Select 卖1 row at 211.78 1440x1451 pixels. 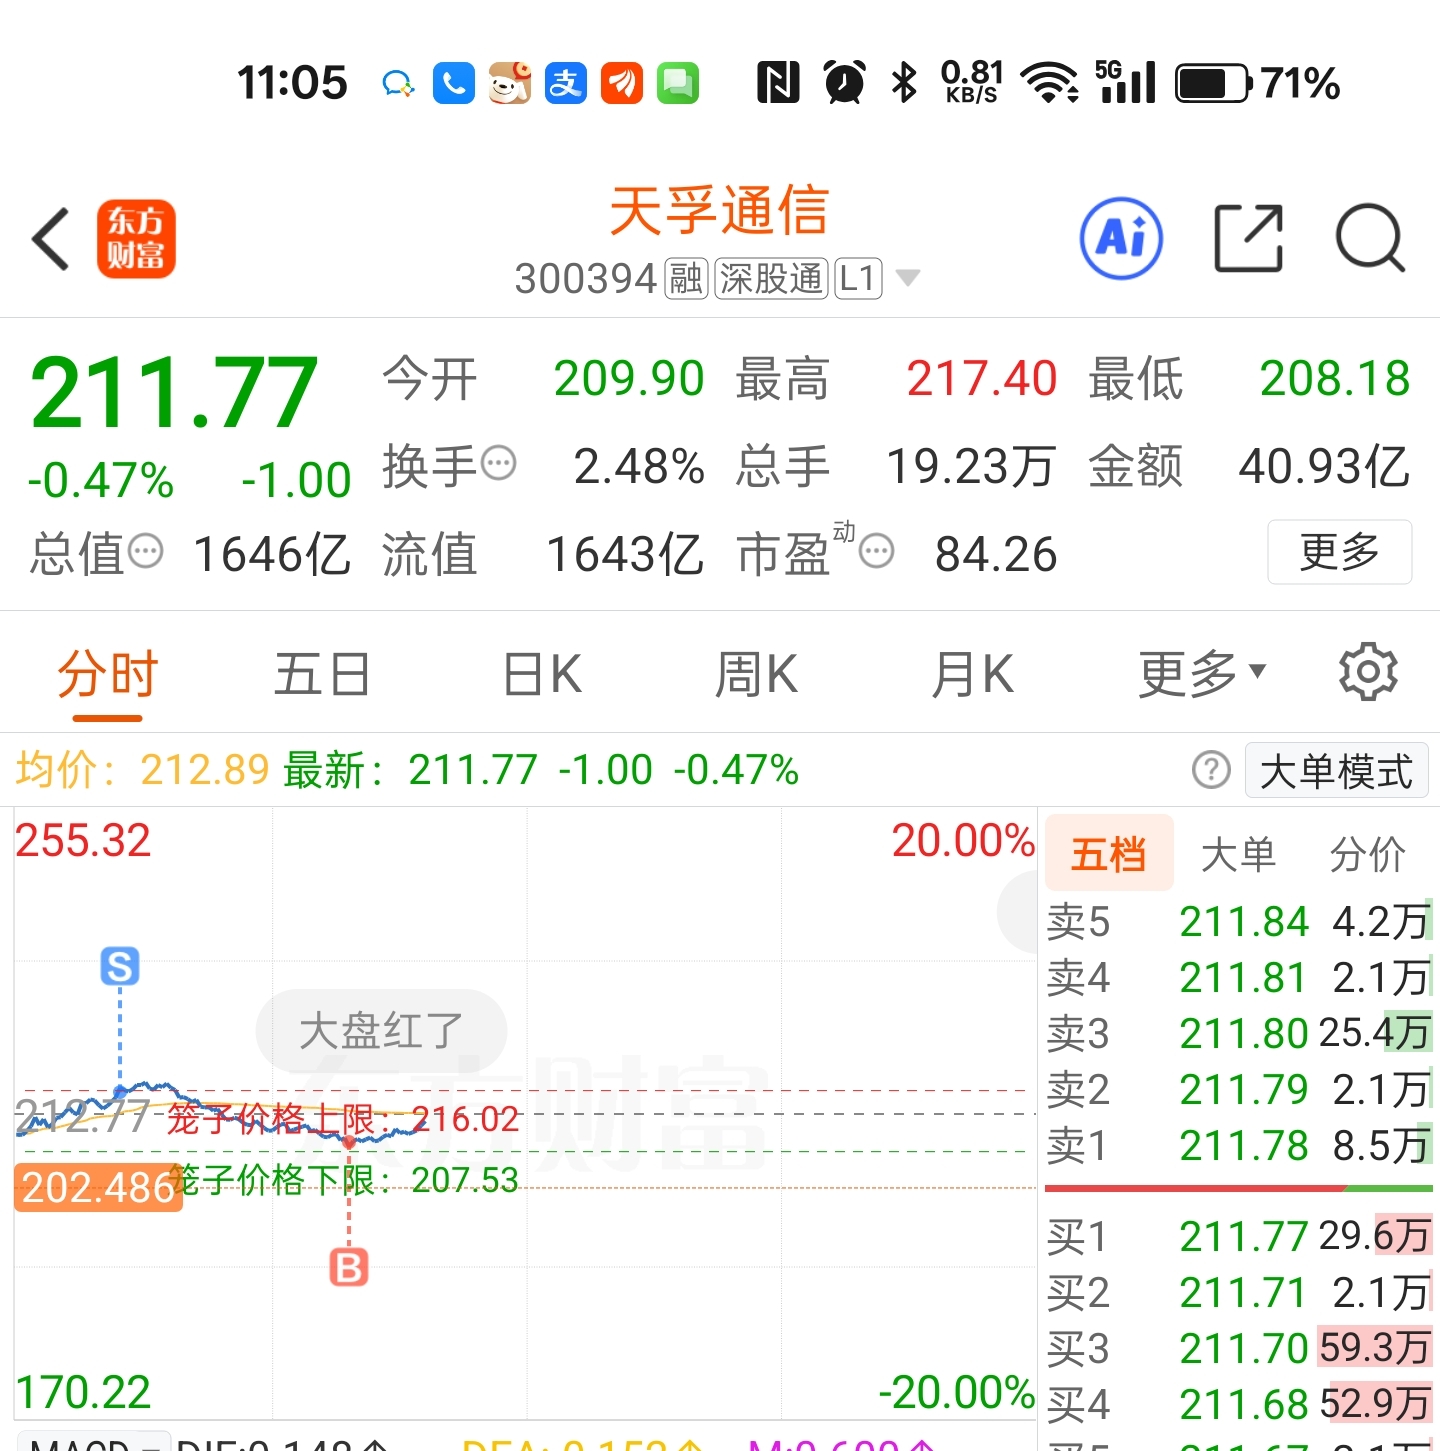tap(1239, 1145)
